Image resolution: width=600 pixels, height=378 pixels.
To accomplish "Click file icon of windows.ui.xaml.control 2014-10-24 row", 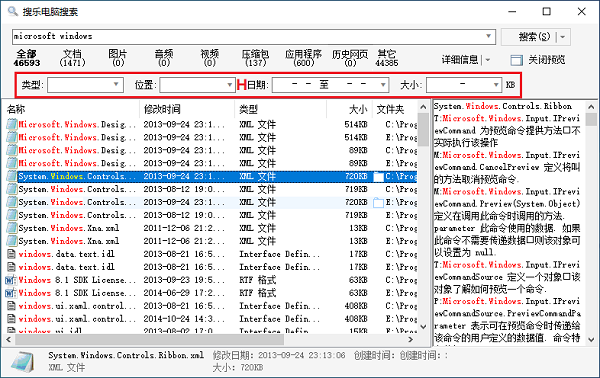I will (x=11, y=319).
